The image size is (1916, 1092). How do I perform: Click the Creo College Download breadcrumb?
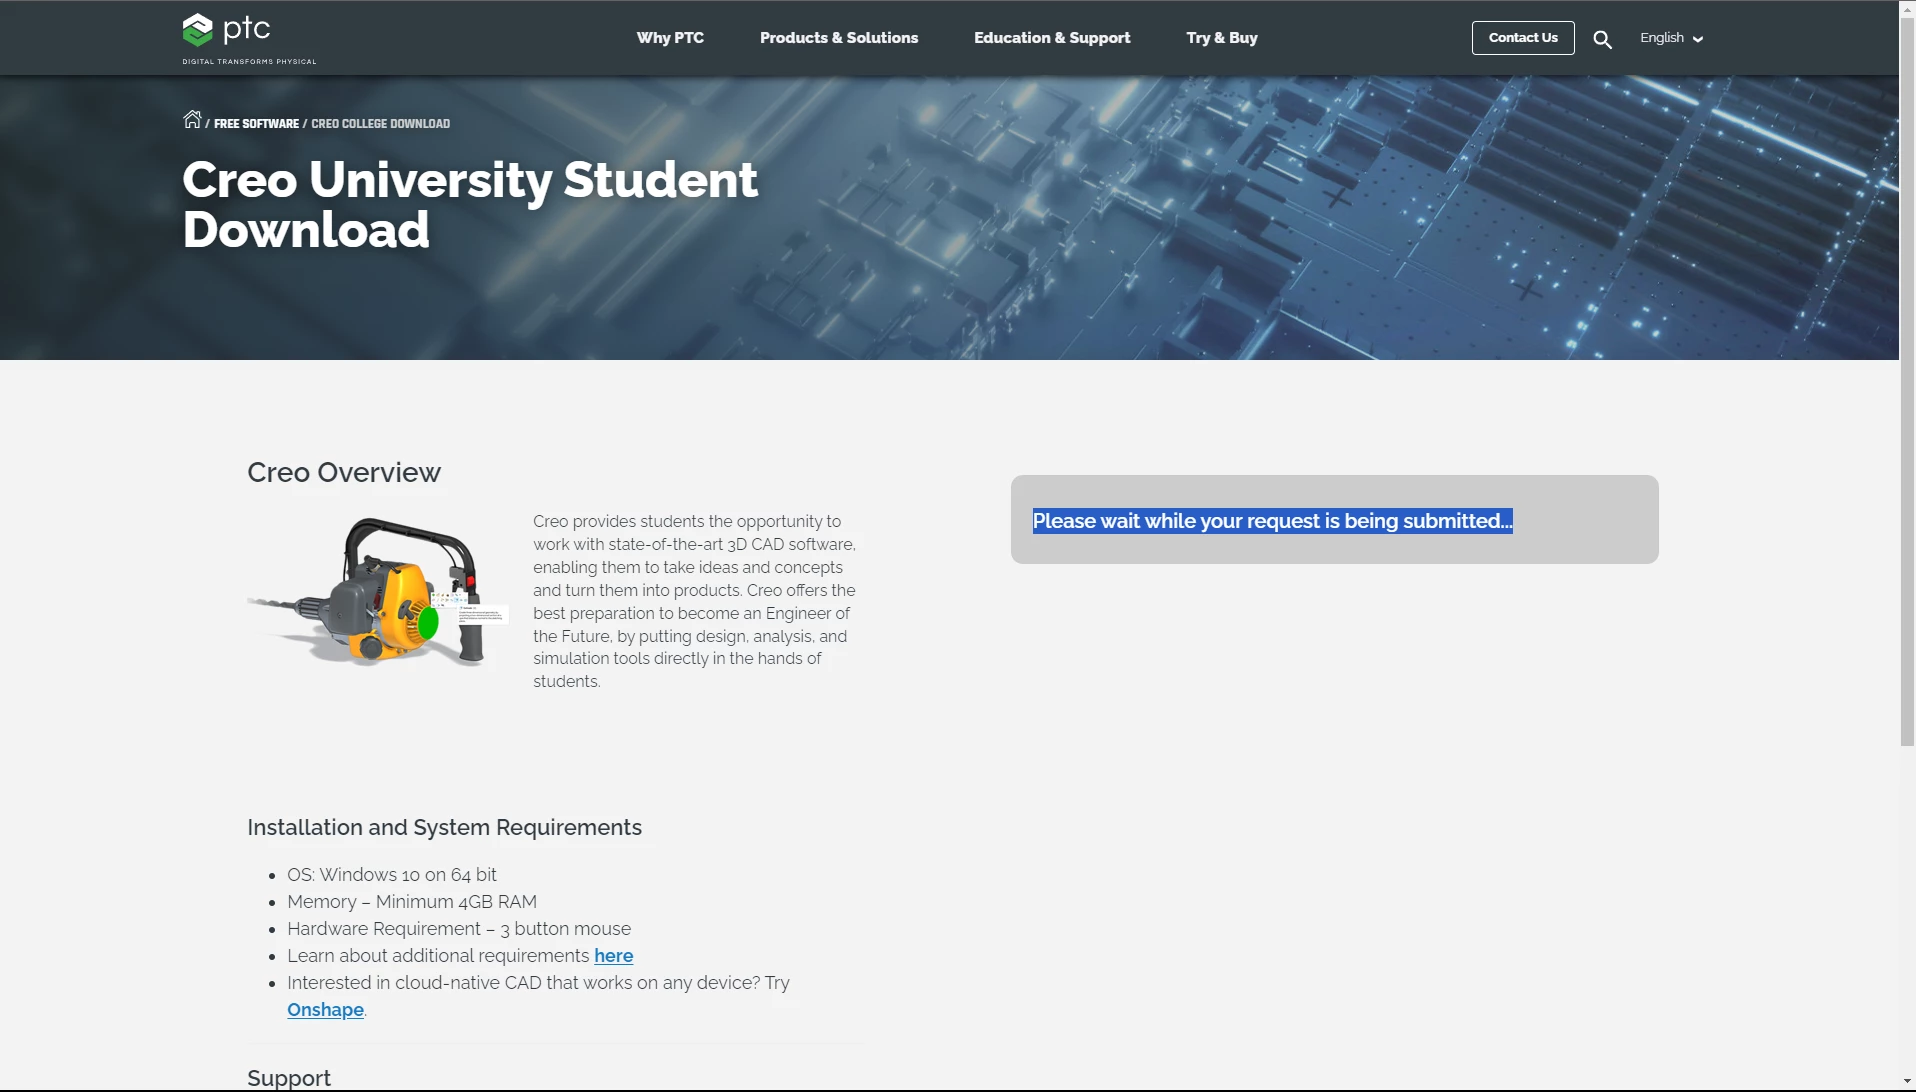pyautogui.click(x=380, y=124)
